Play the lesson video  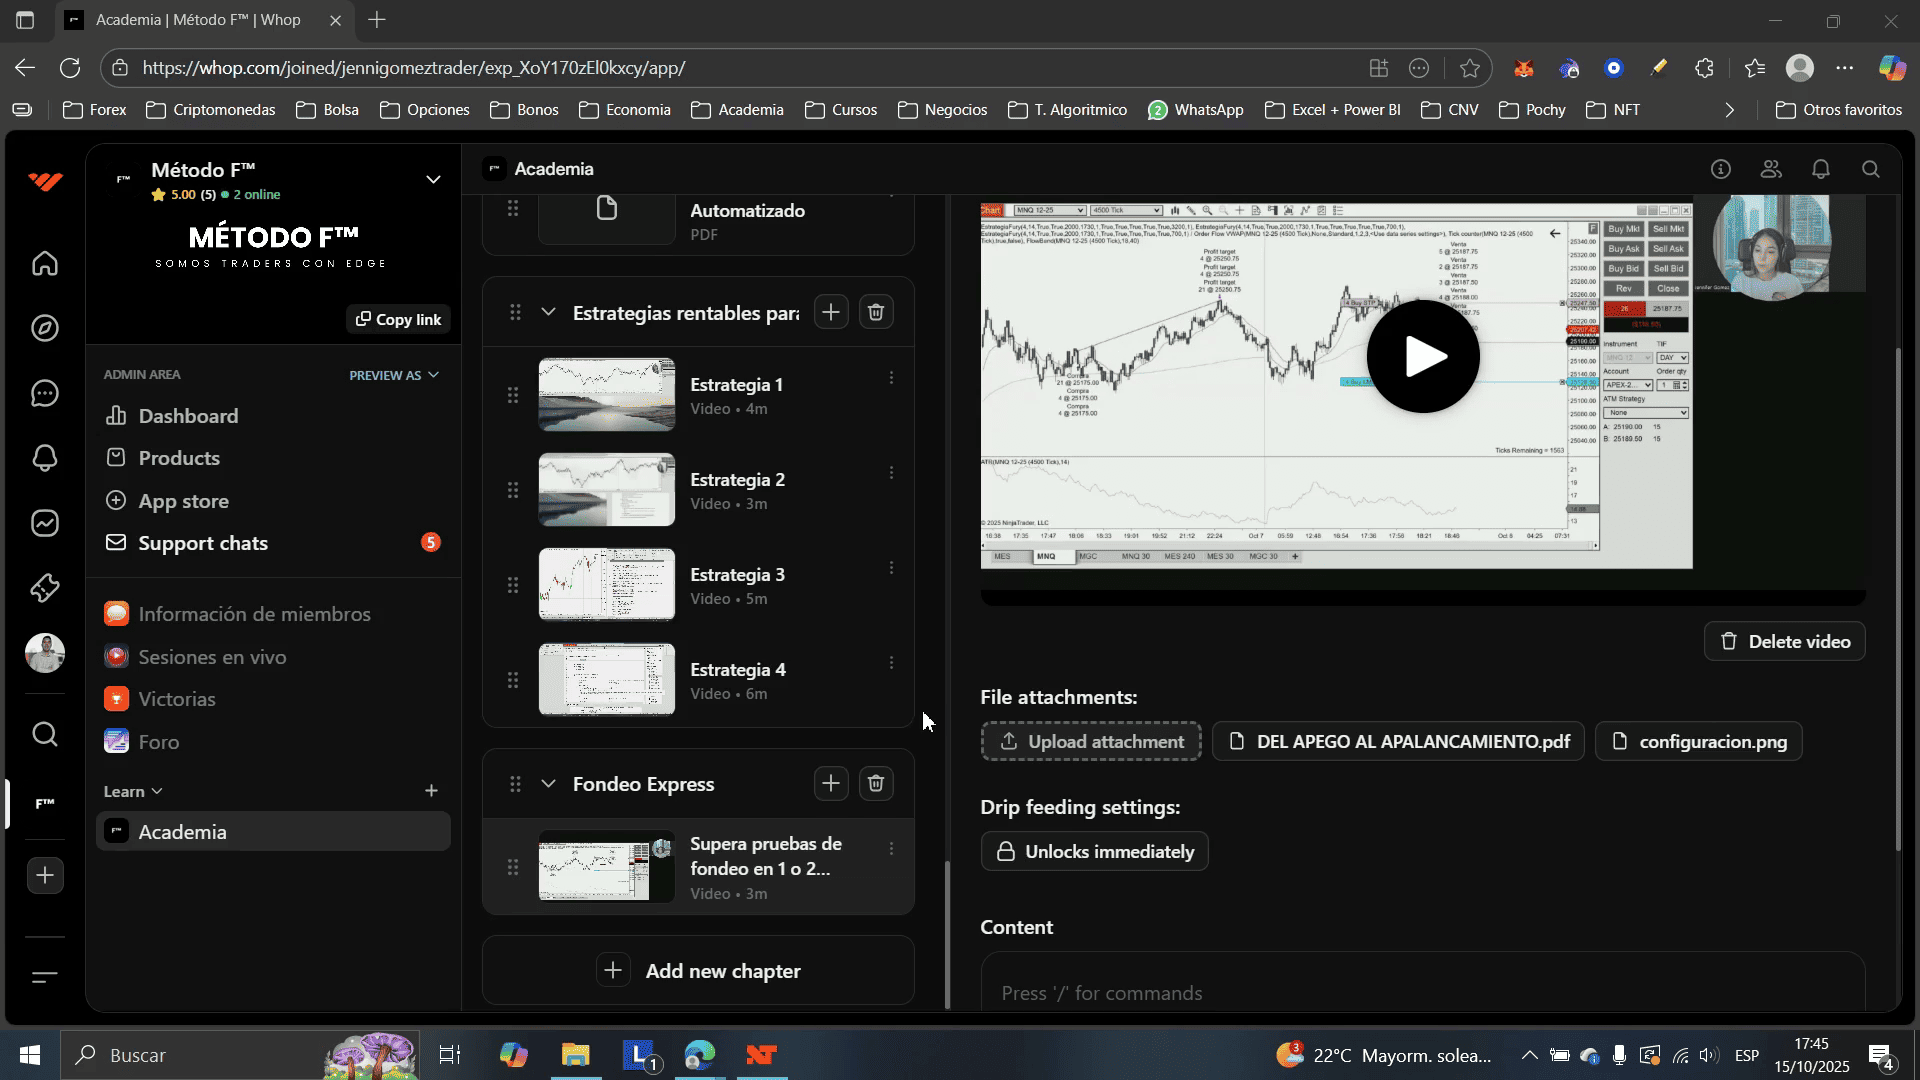coord(1423,356)
